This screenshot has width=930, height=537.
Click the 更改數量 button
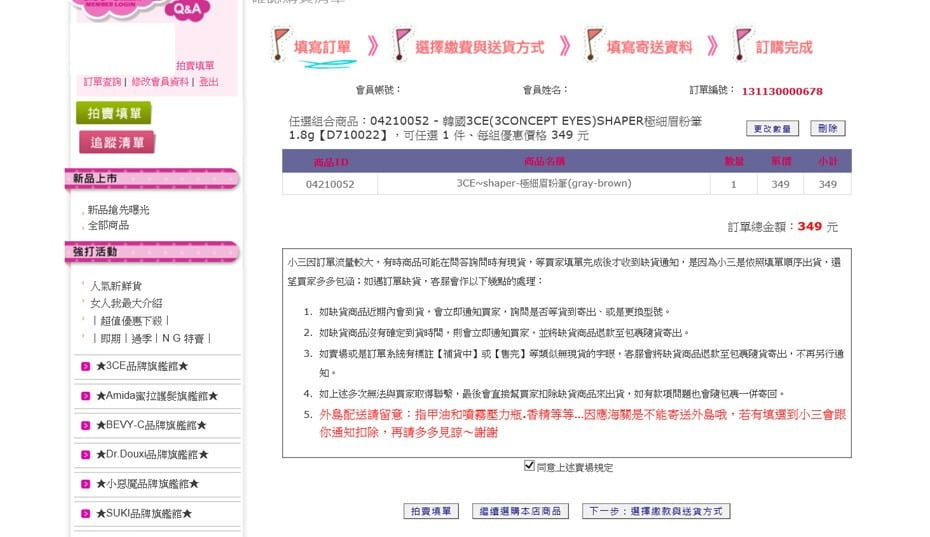click(x=772, y=128)
